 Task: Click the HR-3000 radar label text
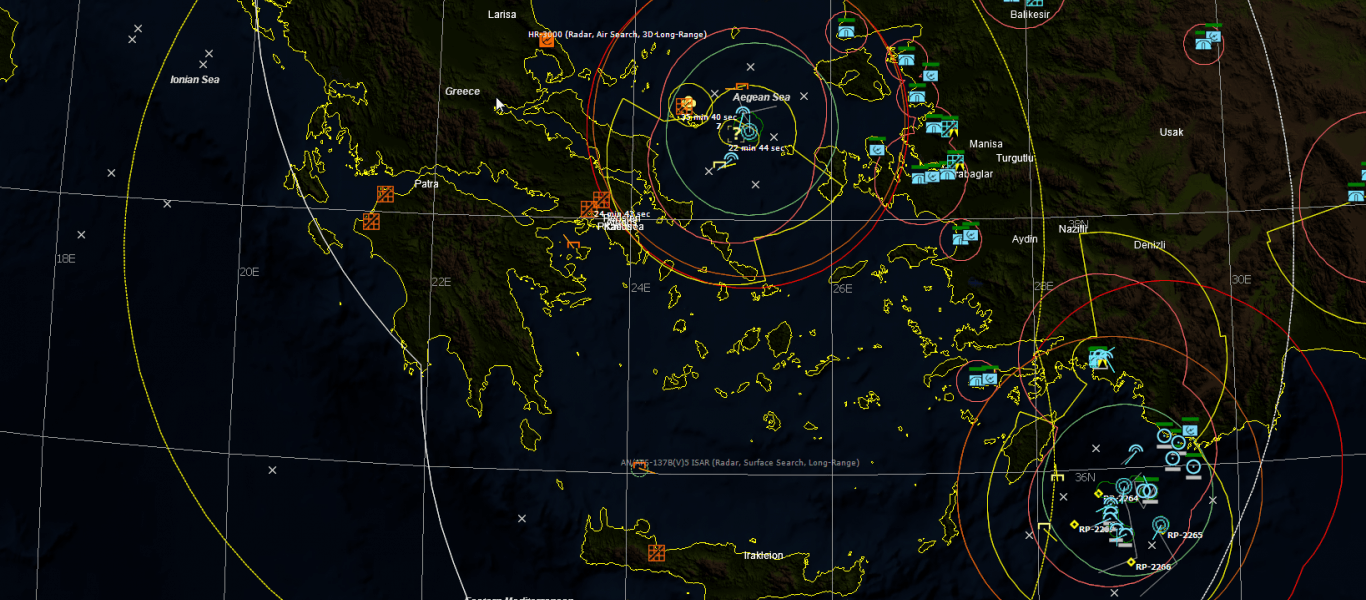tap(617, 34)
